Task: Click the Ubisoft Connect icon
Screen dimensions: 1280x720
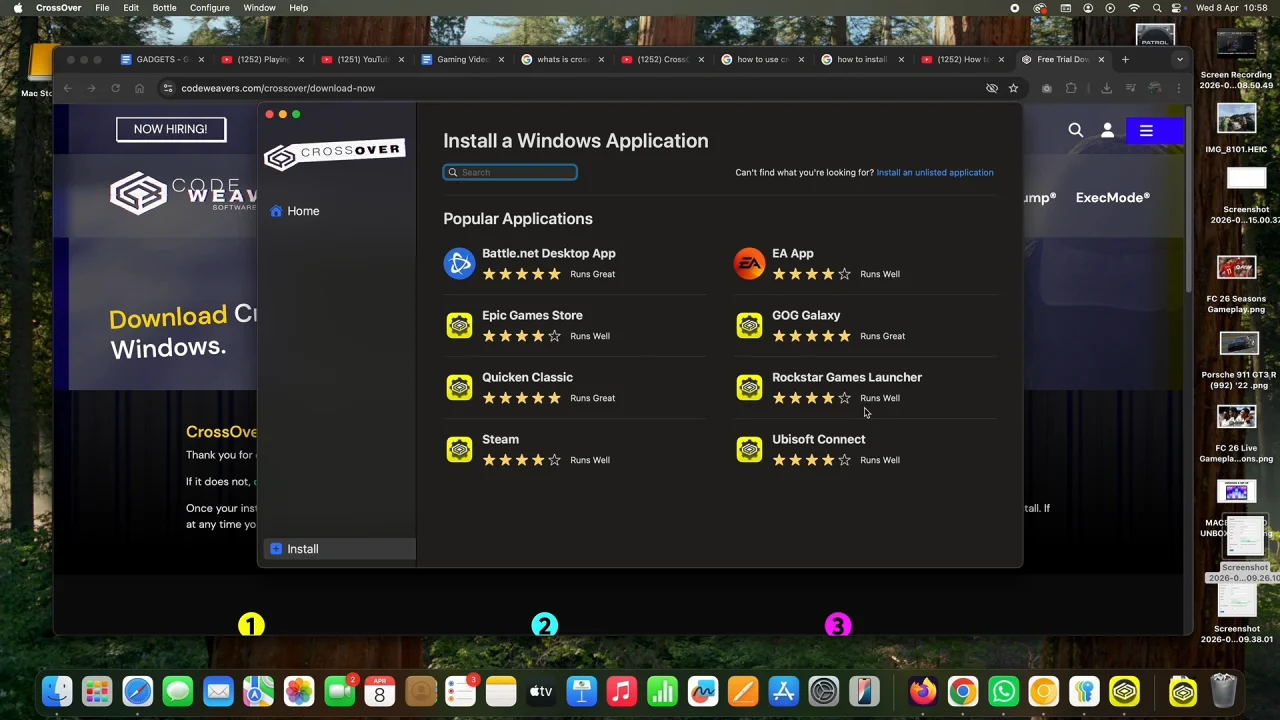Action: coord(749,449)
